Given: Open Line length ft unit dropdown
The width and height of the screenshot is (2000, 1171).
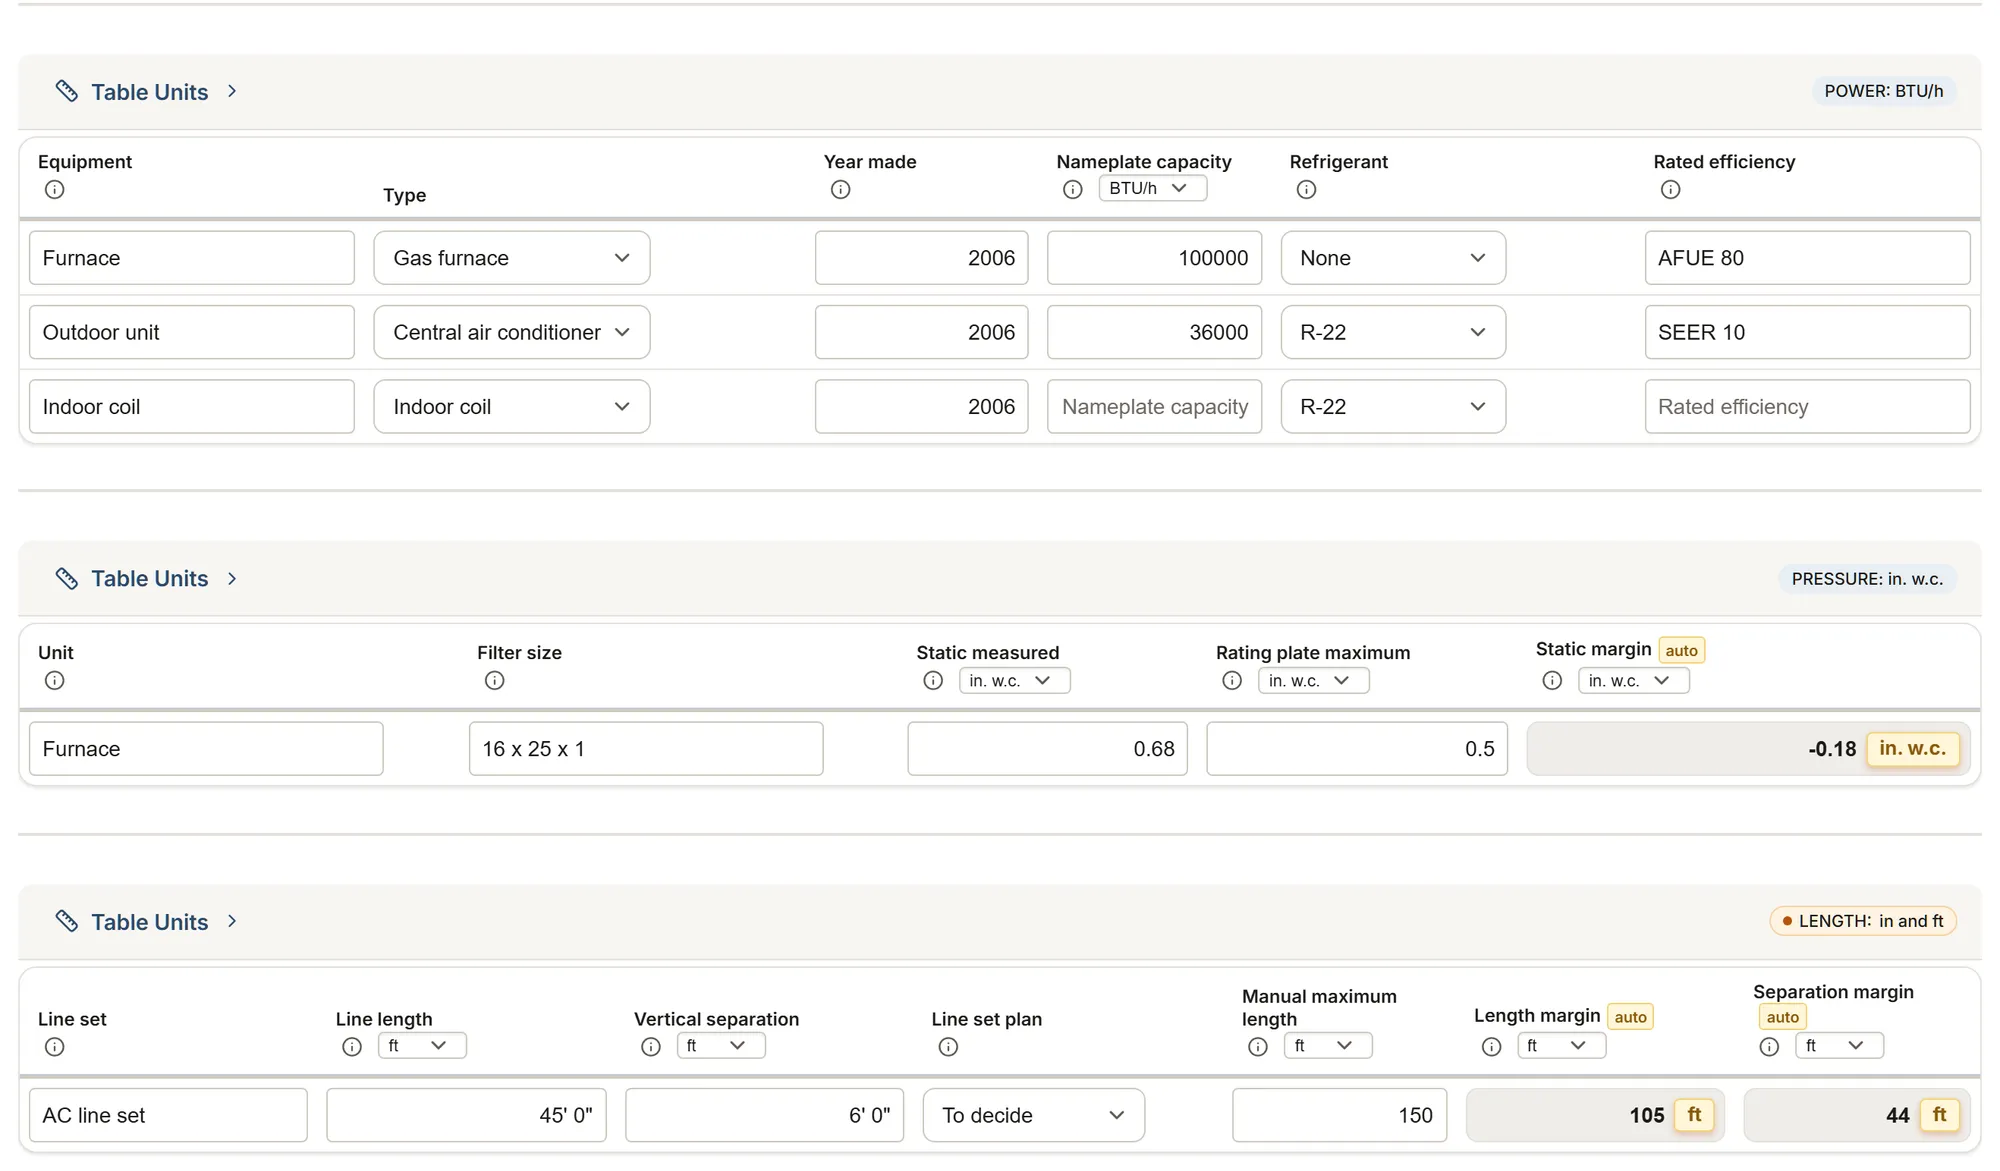Looking at the screenshot, I should coord(422,1045).
